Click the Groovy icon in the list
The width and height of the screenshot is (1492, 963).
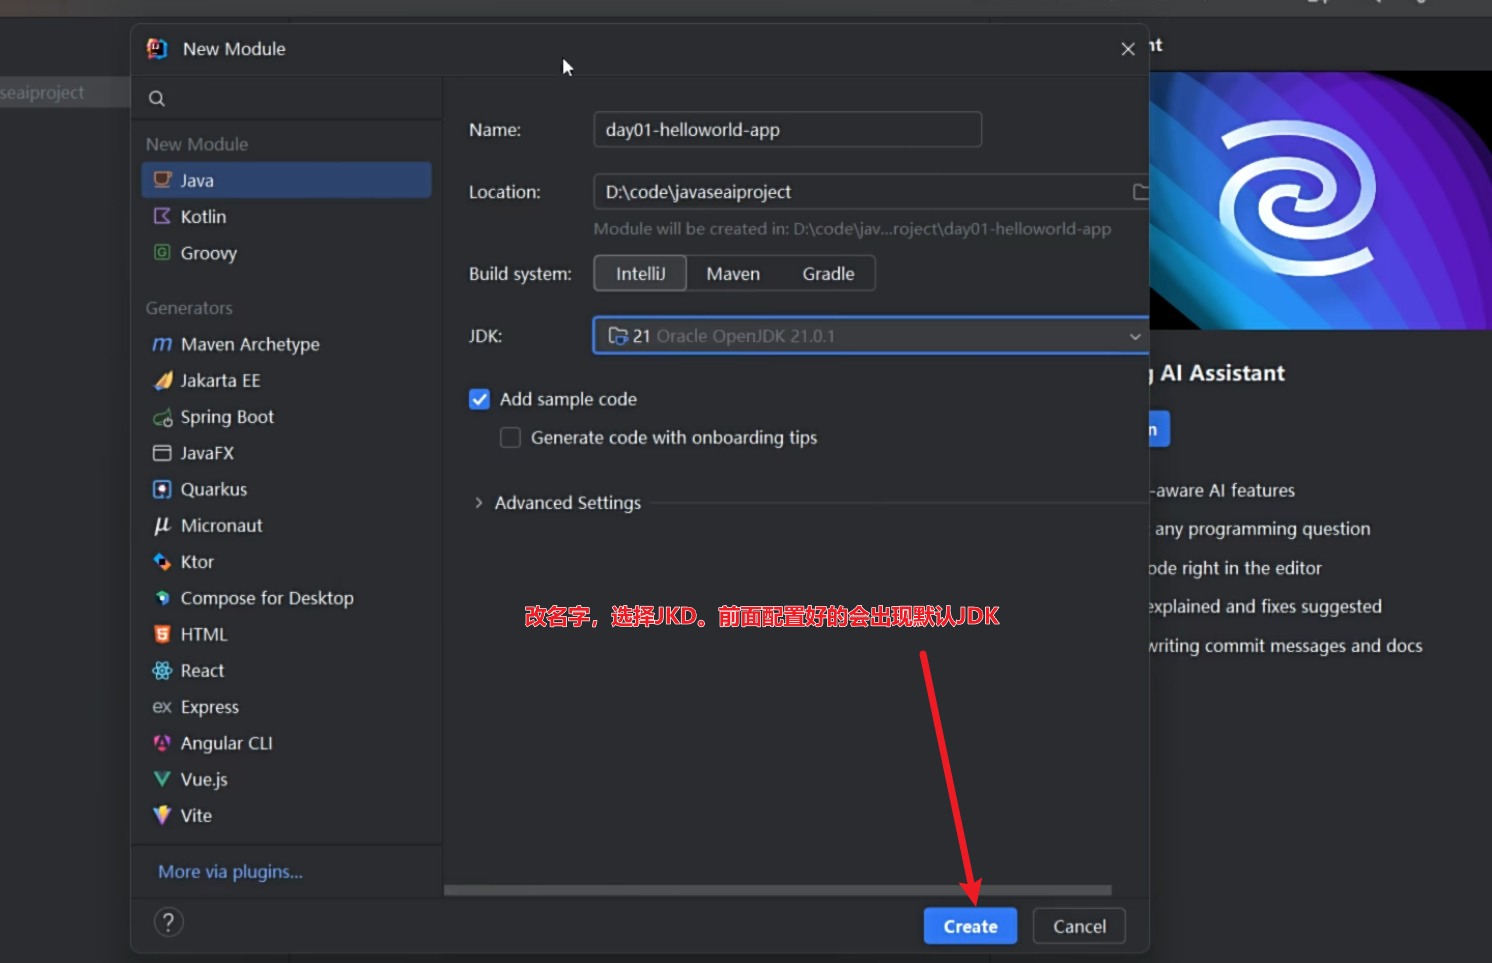click(162, 252)
